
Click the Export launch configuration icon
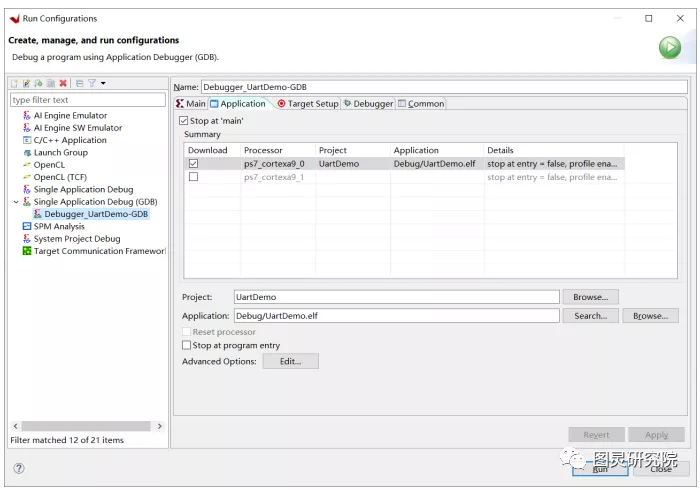point(38,83)
